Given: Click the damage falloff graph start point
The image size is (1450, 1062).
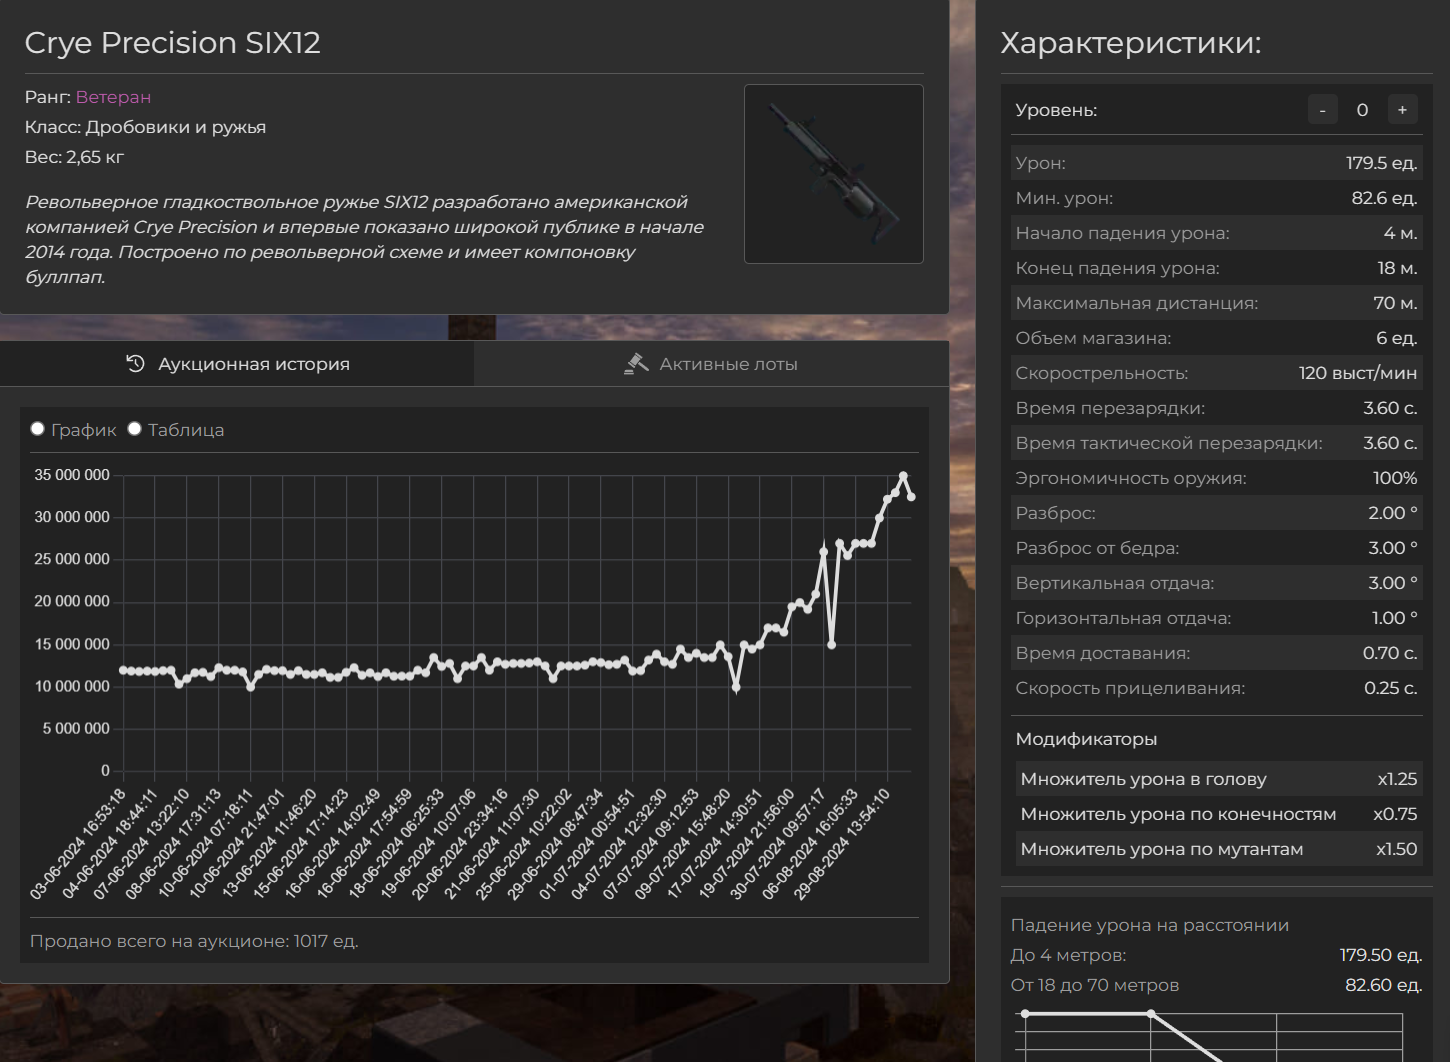Looking at the screenshot, I should point(1025,1014).
